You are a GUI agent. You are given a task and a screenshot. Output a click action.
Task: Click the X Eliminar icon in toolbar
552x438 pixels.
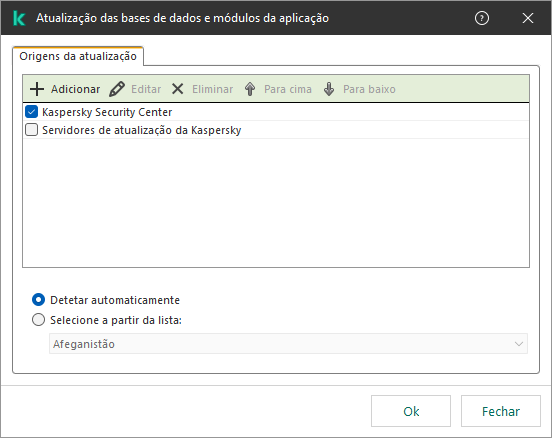click(x=178, y=89)
